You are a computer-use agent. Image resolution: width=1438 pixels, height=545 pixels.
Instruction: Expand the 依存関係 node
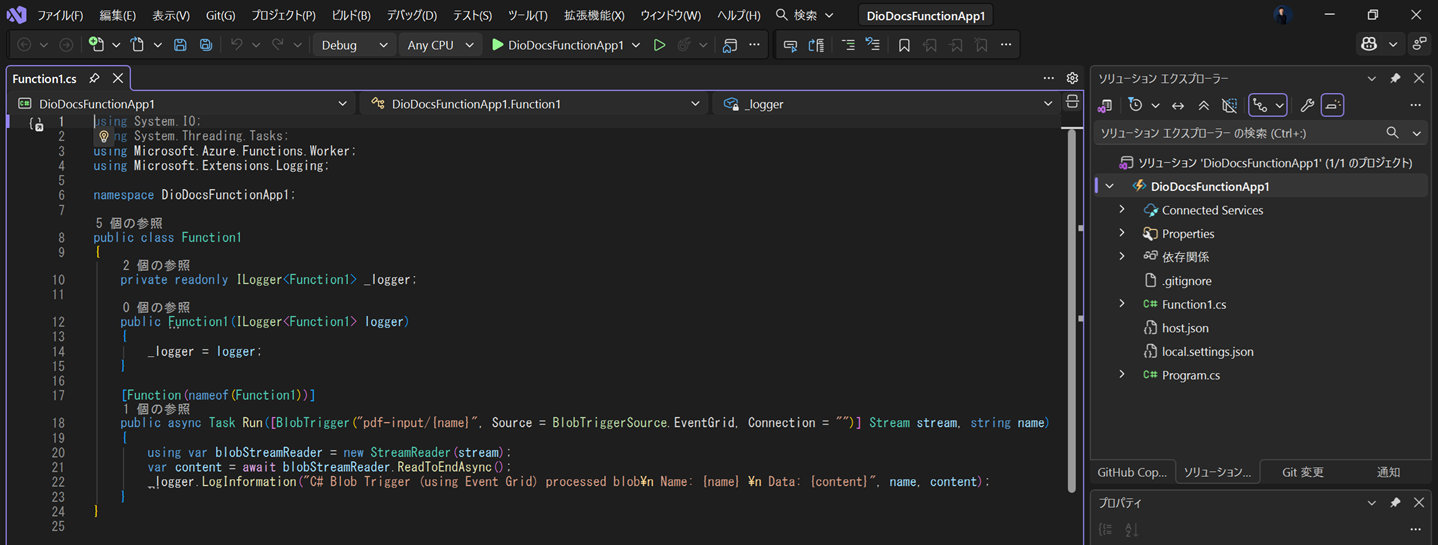pos(1122,257)
